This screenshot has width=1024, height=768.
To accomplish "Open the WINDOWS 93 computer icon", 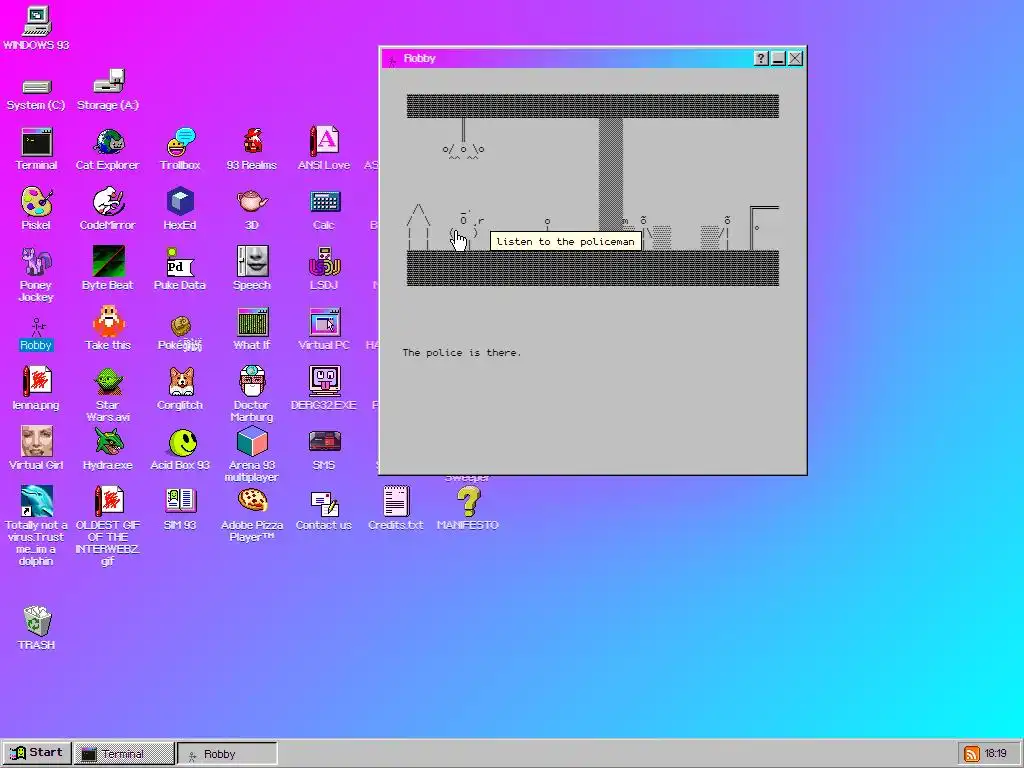I will pyautogui.click(x=36, y=28).
